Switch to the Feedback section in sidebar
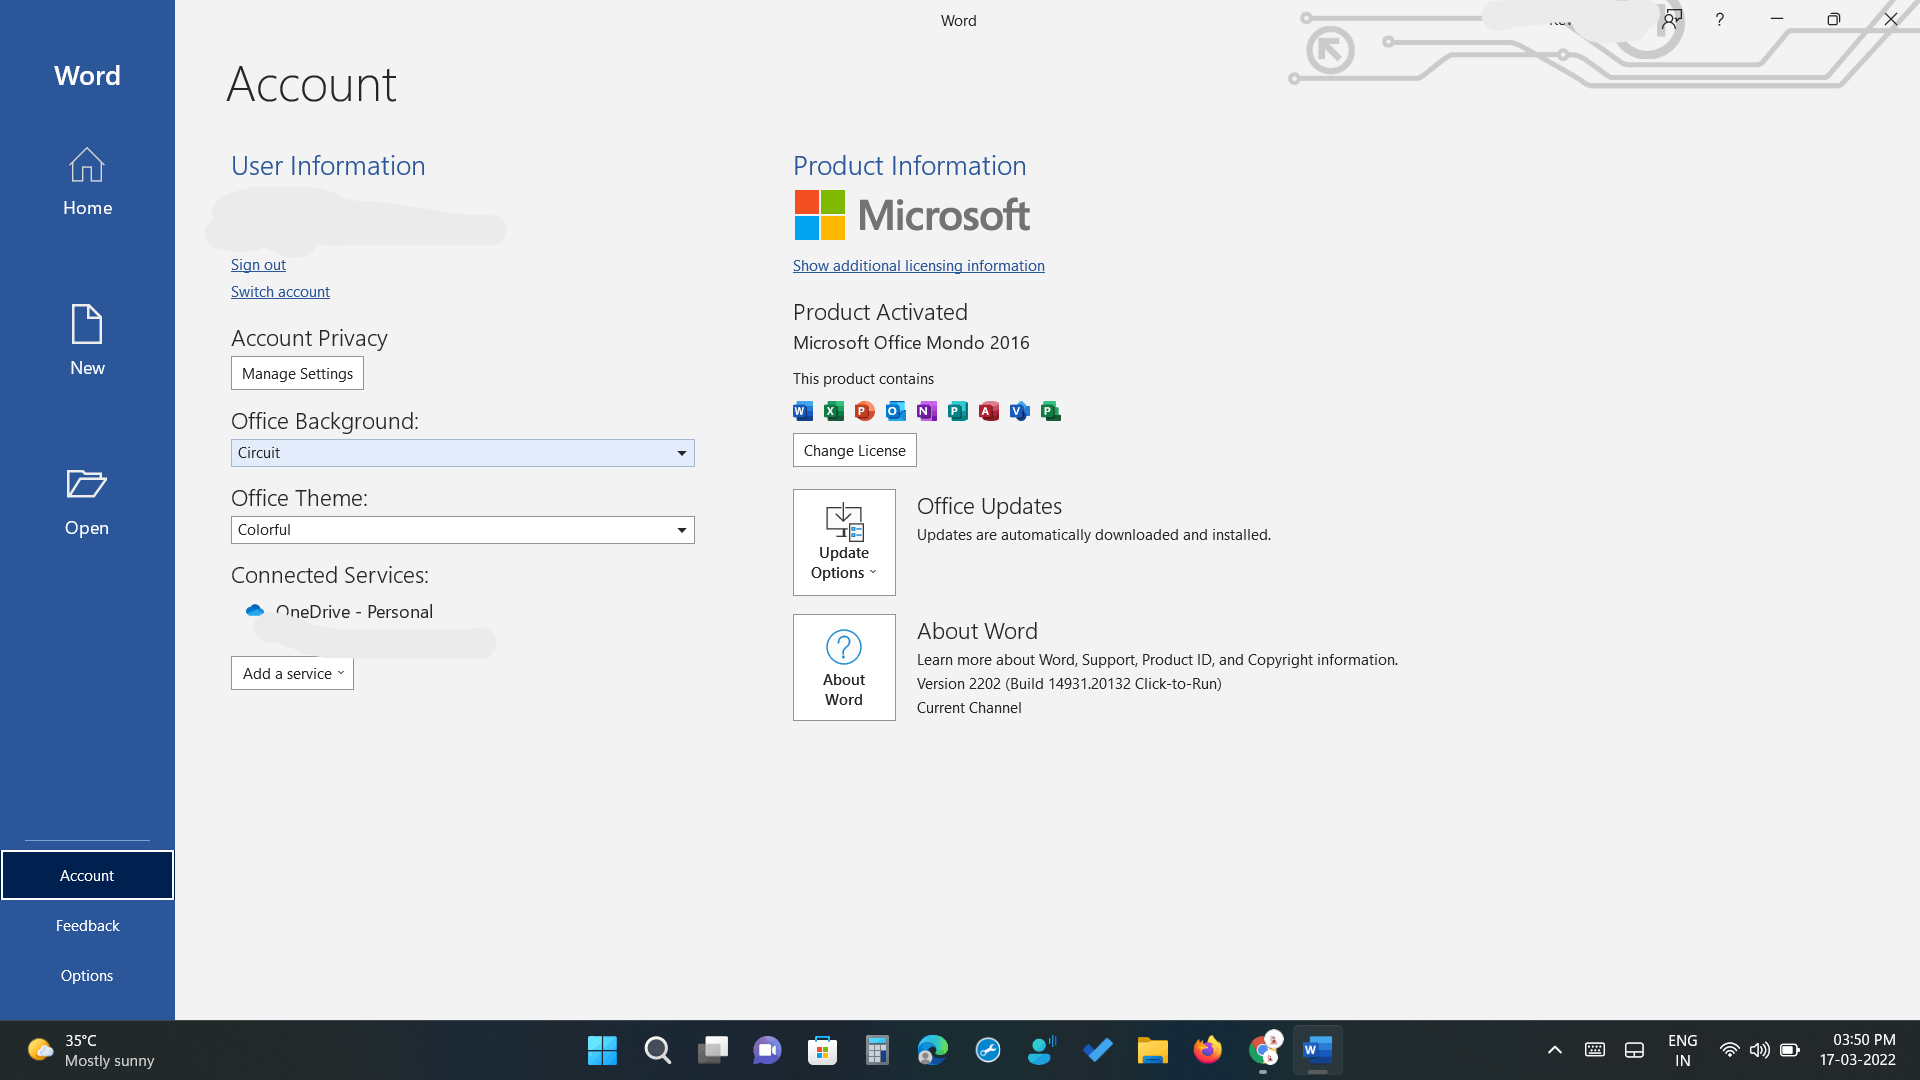Screen dimensions: 1920x1080 (x=87, y=925)
